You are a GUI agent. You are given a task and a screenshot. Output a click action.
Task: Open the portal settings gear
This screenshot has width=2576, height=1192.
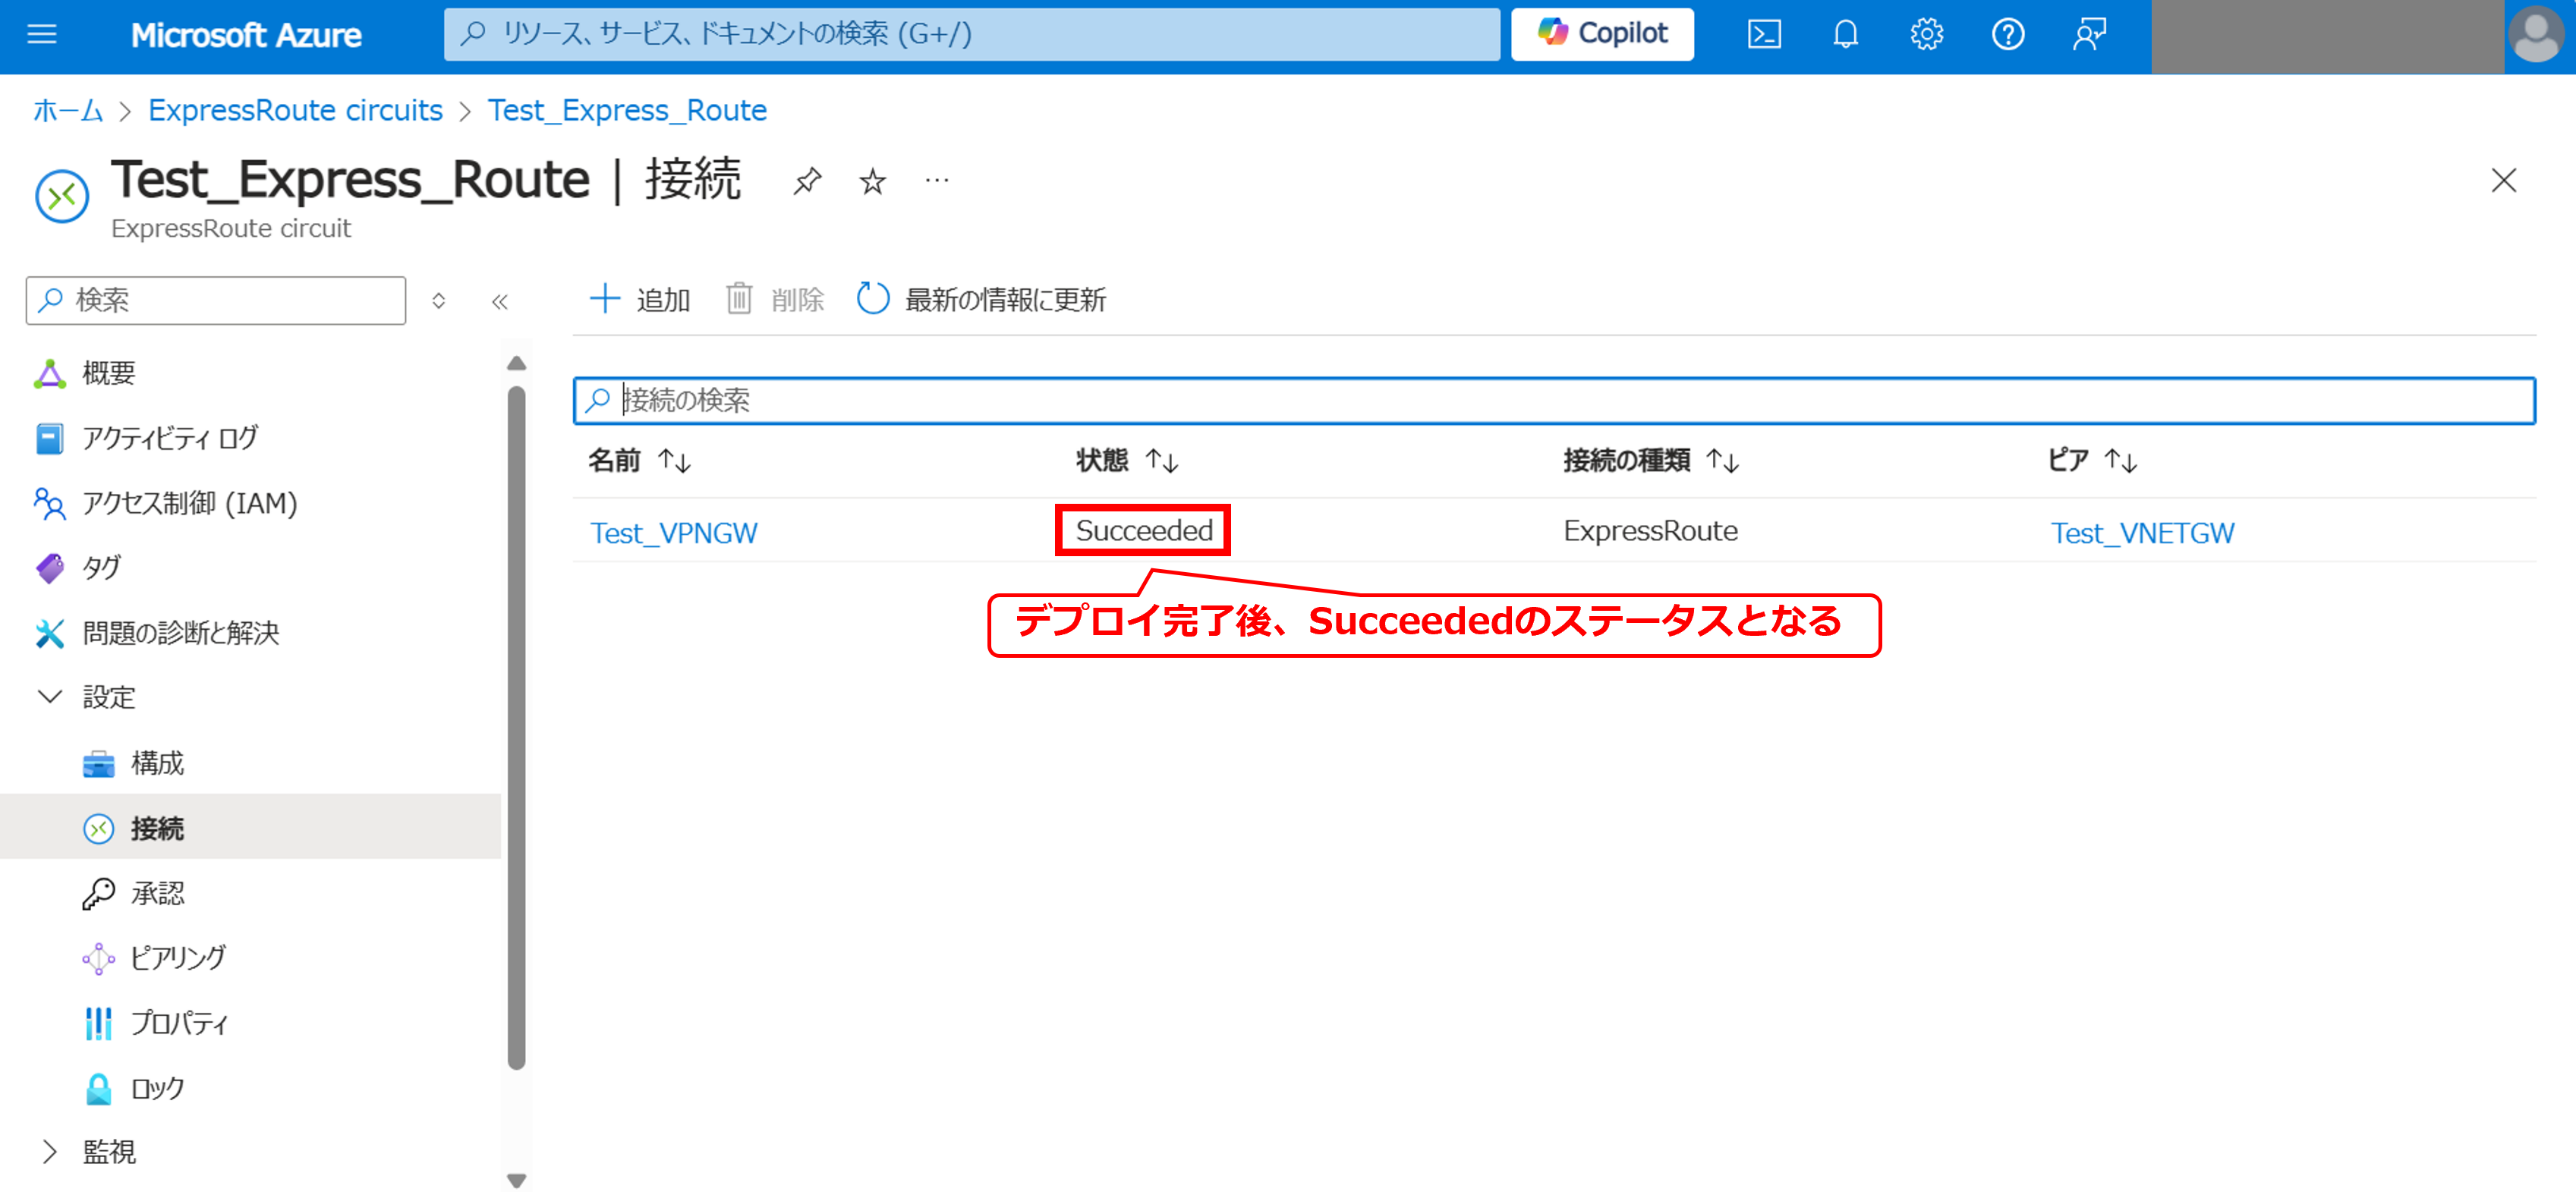(x=1926, y=35)
